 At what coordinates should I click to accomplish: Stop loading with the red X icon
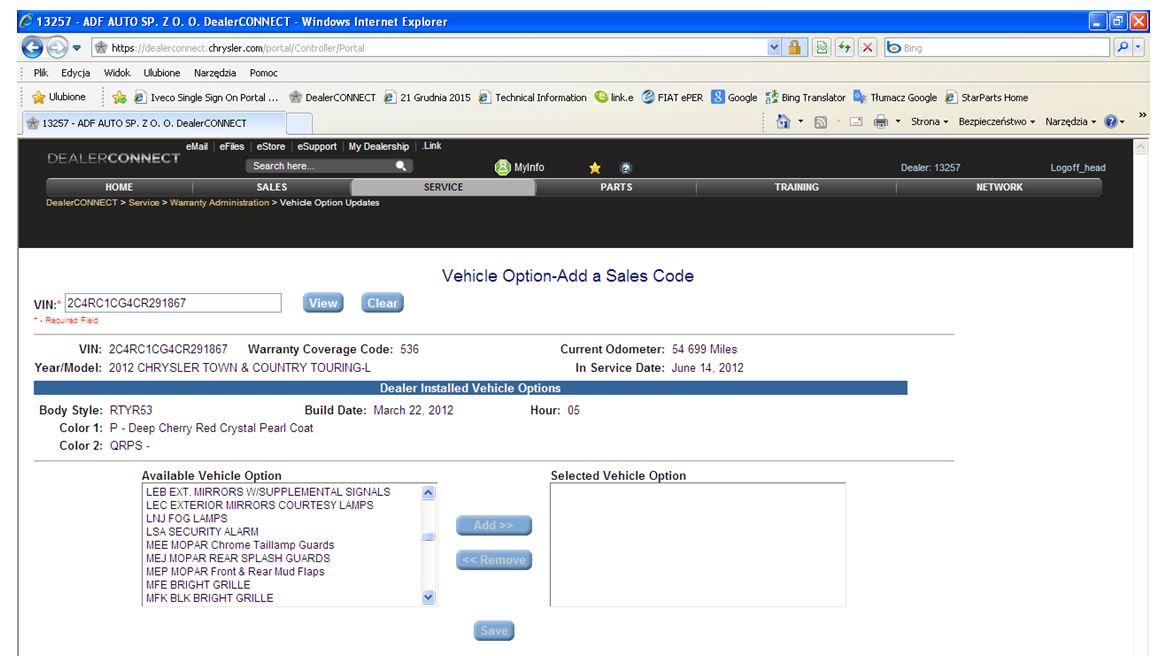867,48
